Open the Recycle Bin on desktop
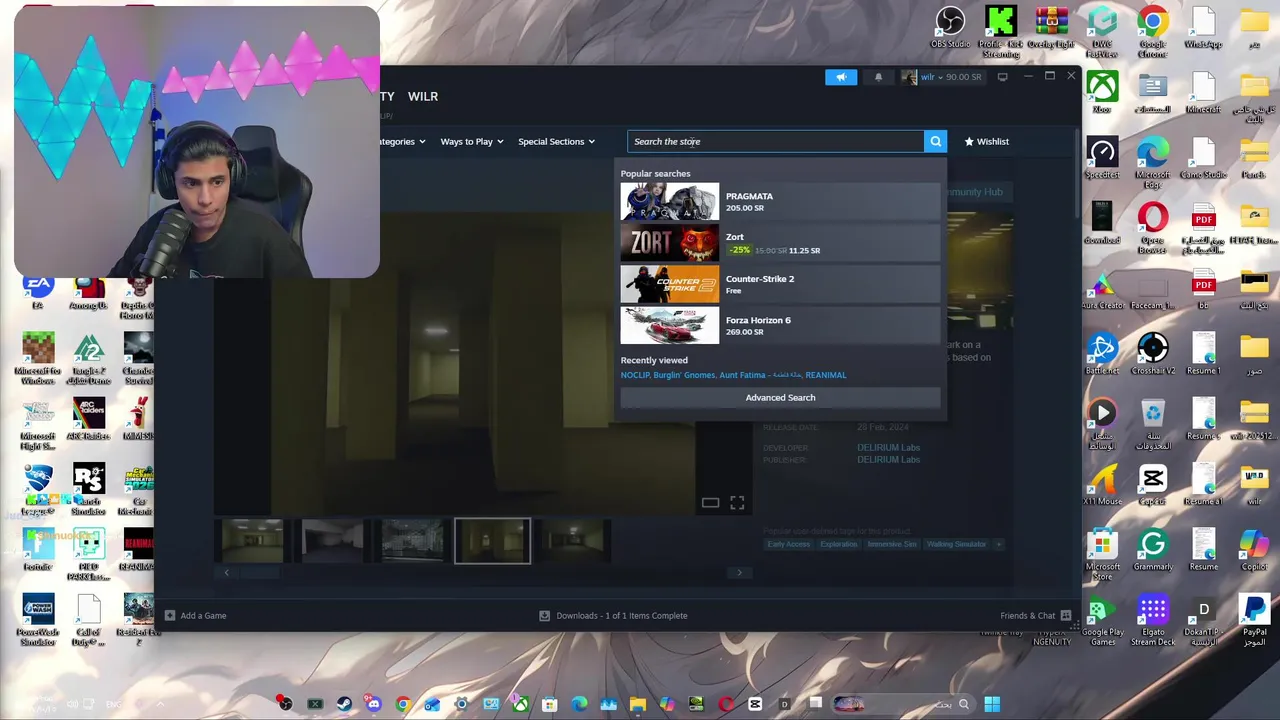Viewport: 1280px width, 720px height. (x=1152, y=425)
